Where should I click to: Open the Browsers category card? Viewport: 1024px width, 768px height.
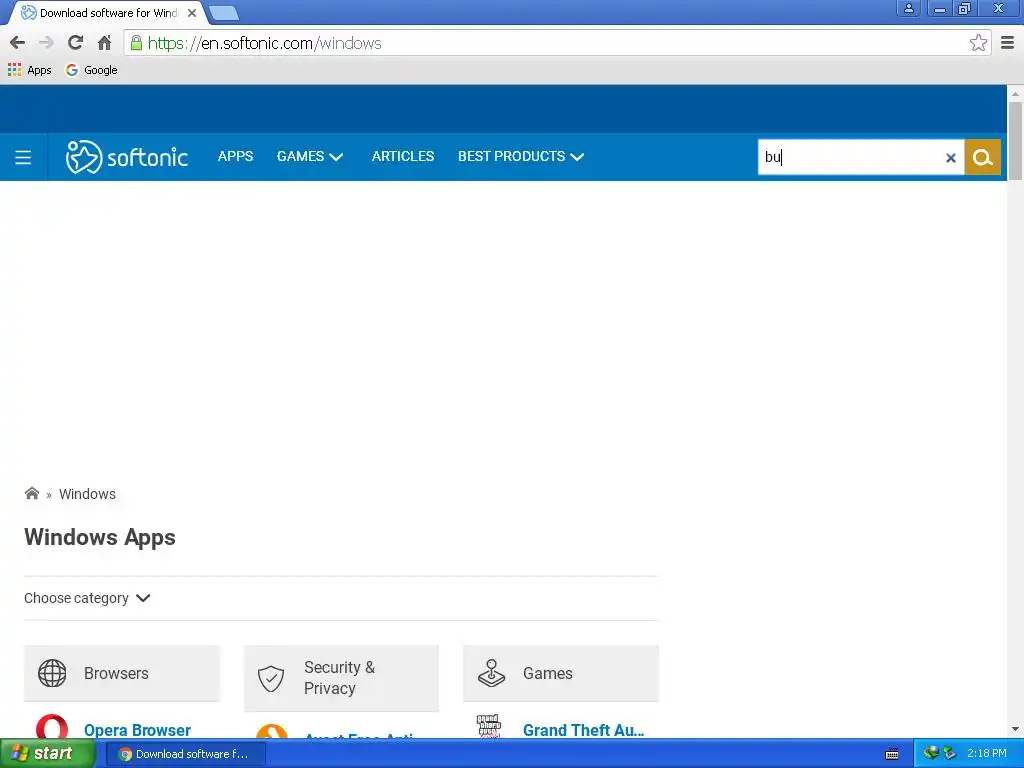121,673
